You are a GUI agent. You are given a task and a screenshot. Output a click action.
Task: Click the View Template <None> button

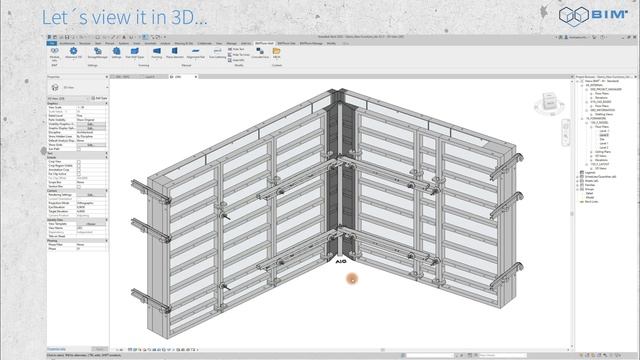[x=91, y=224]
